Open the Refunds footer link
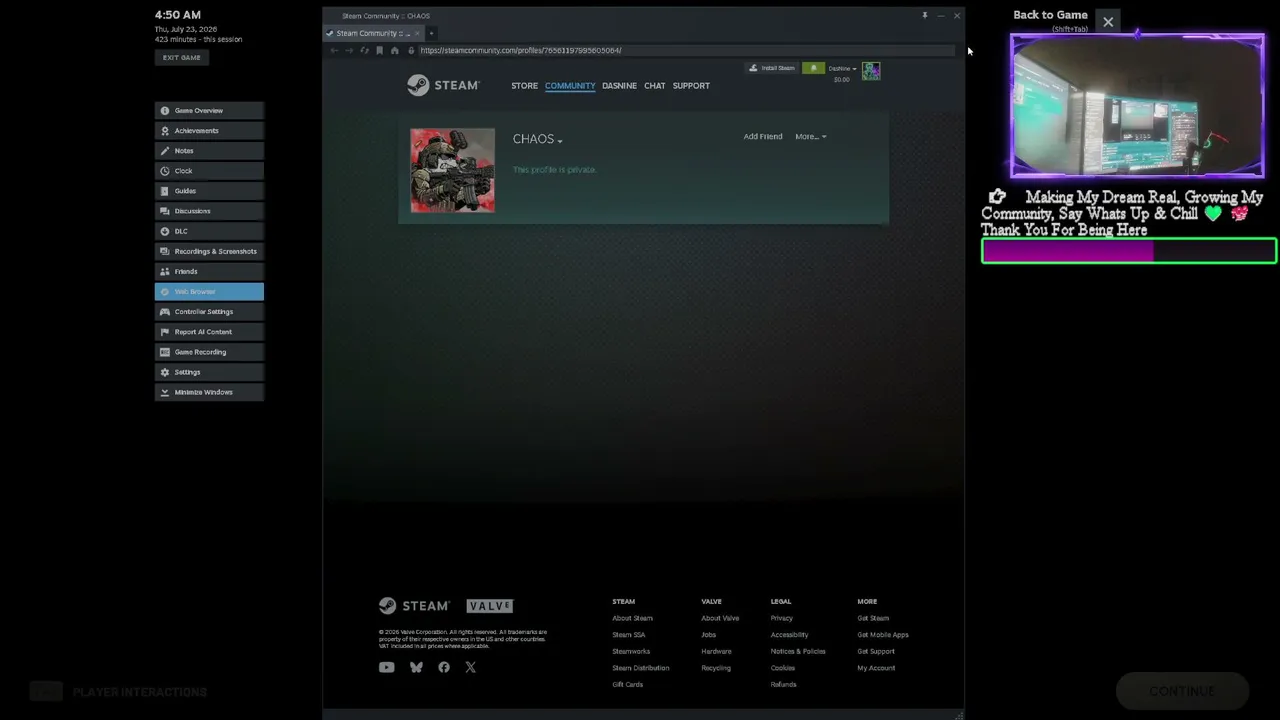The width and height of the screenshot is (1280, 720). point(783,685)
